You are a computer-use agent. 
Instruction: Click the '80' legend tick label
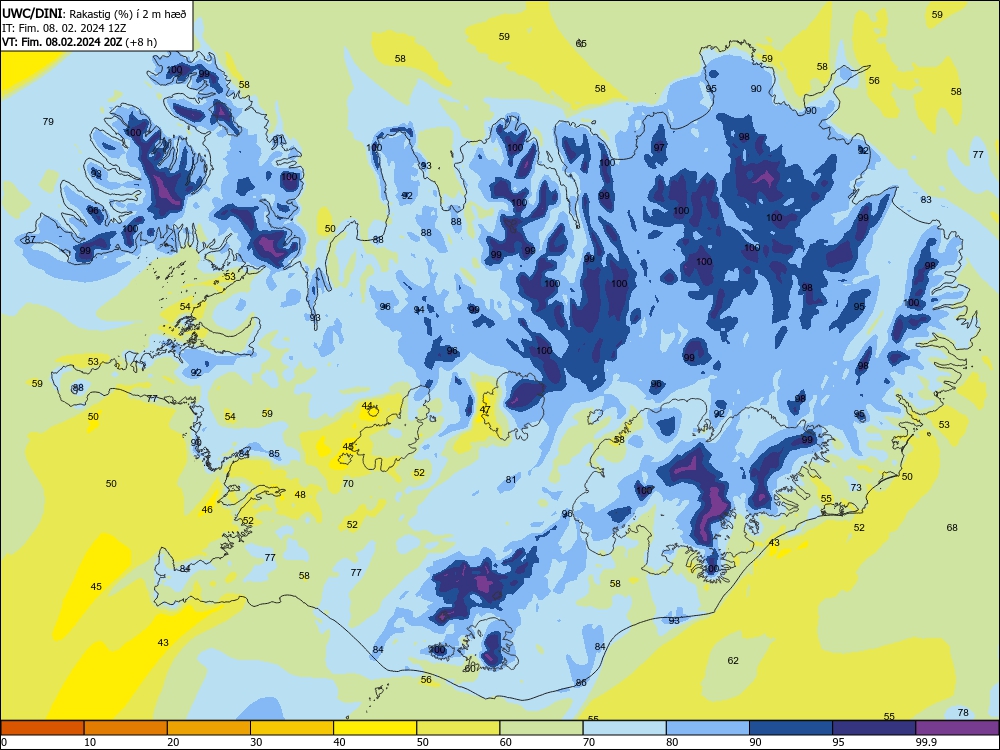672,742
